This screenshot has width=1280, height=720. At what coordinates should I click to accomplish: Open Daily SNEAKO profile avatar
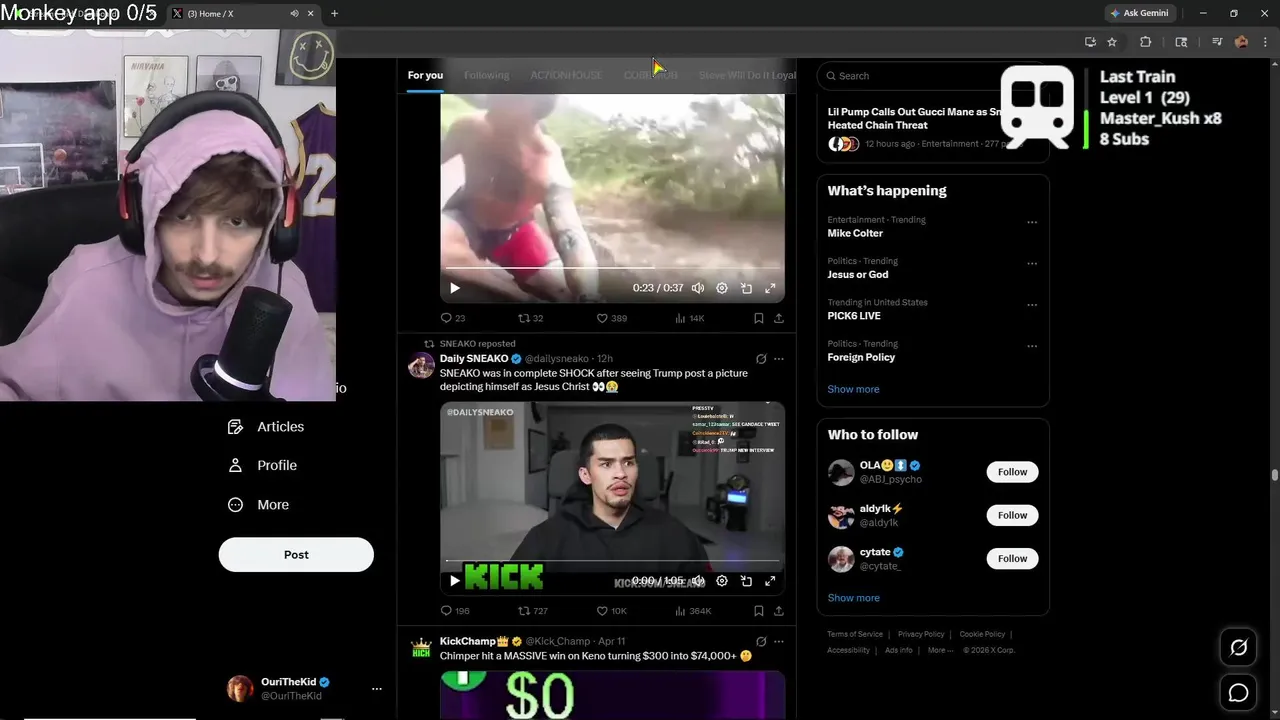(421, 365)
